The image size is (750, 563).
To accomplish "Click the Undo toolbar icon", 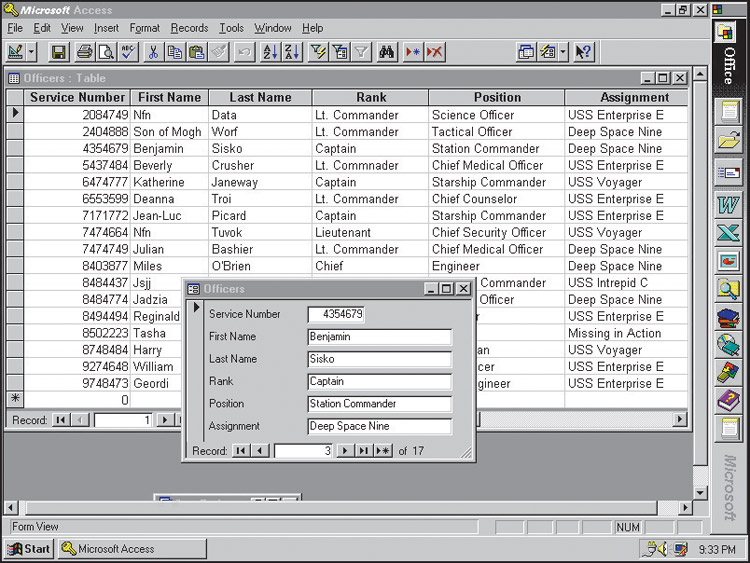I will (244, 52).
